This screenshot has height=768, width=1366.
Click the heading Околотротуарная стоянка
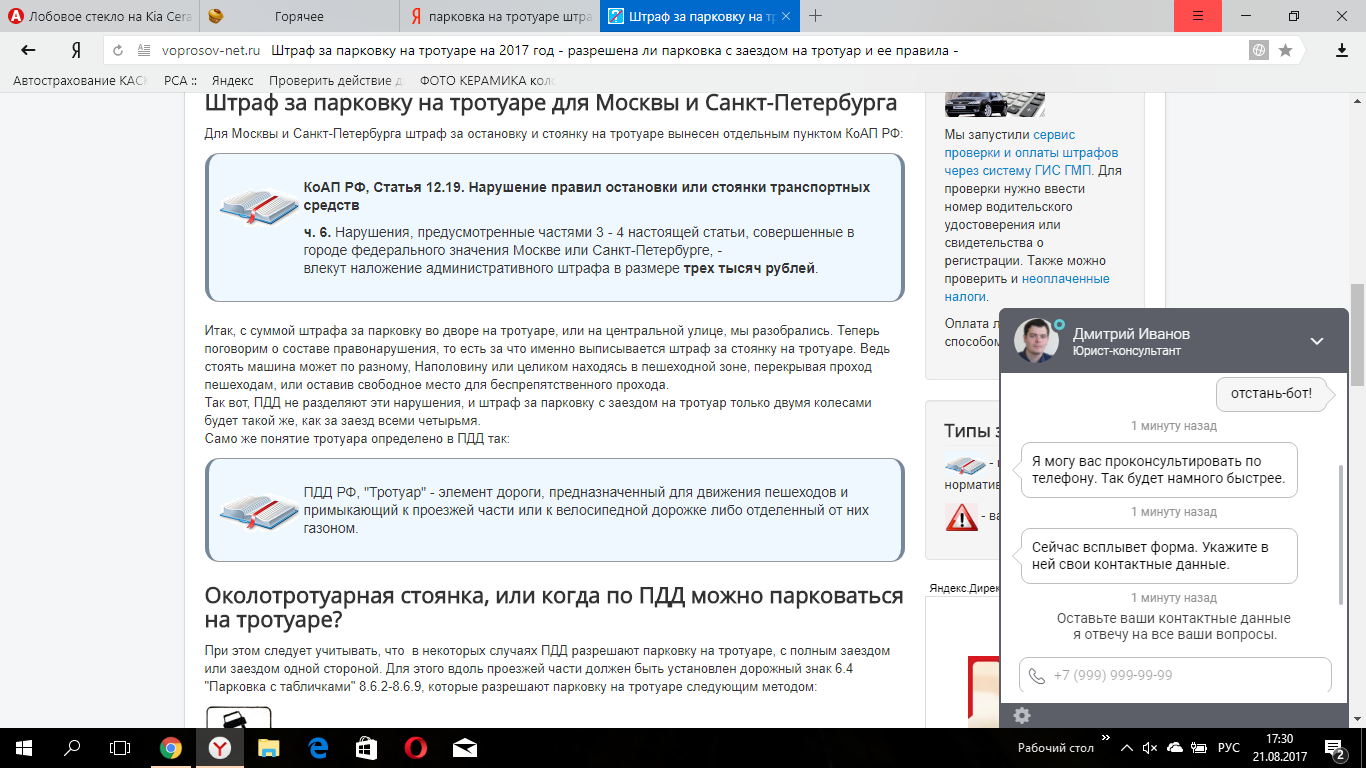554,608
